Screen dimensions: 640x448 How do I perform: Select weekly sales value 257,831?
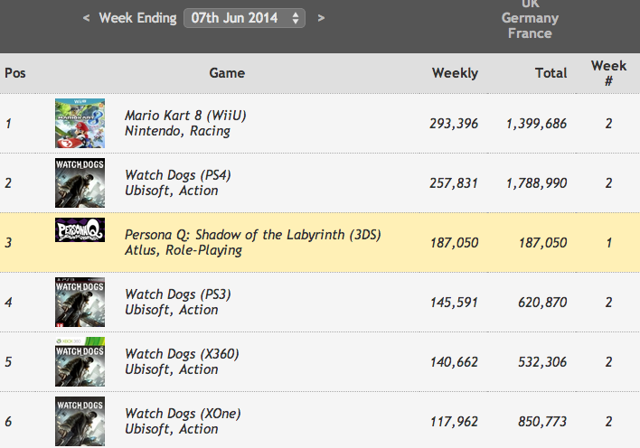[453, 183]
